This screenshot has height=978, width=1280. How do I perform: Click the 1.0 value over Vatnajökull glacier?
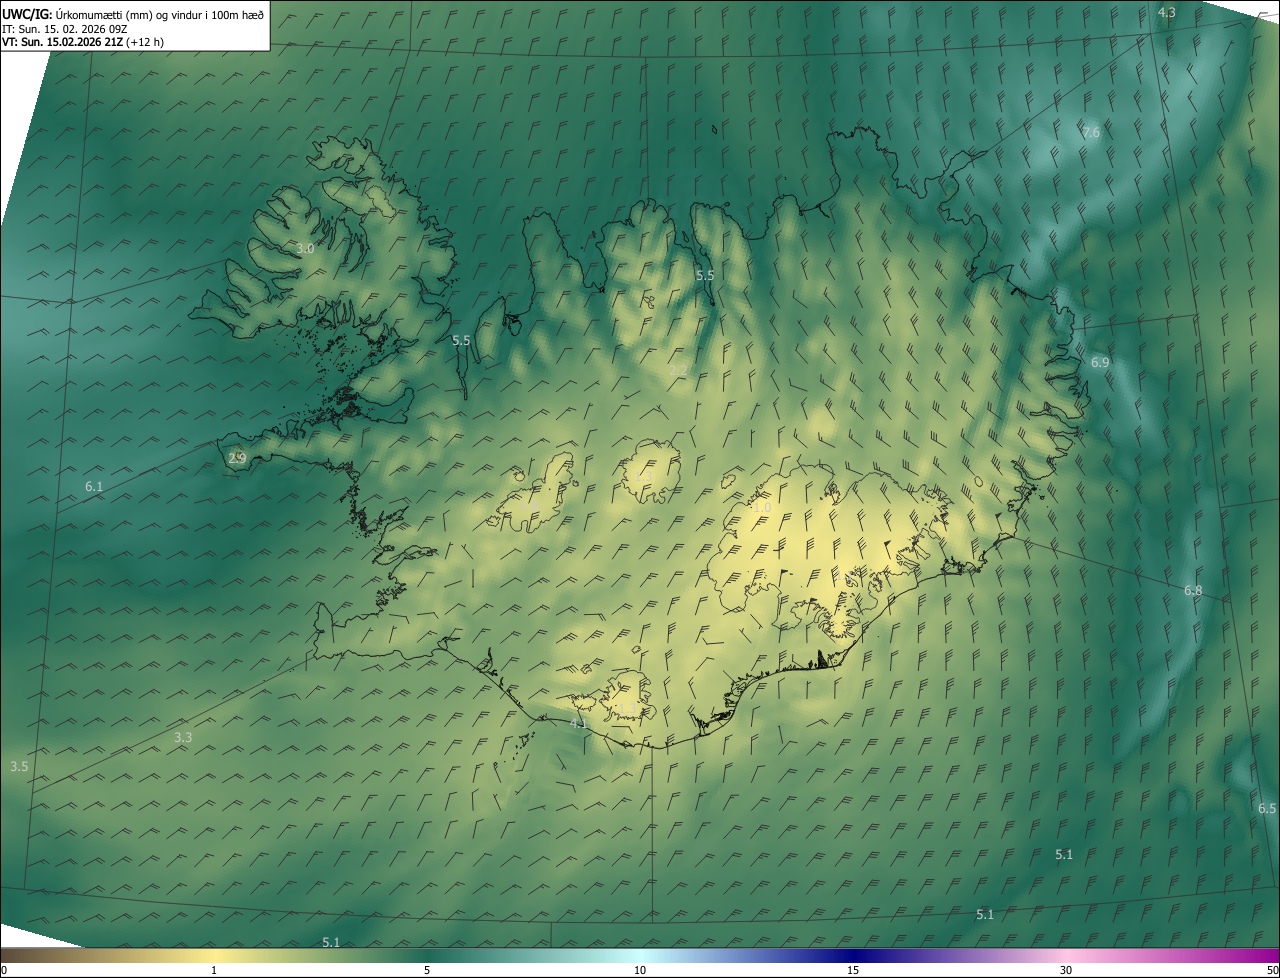[762, 507]
